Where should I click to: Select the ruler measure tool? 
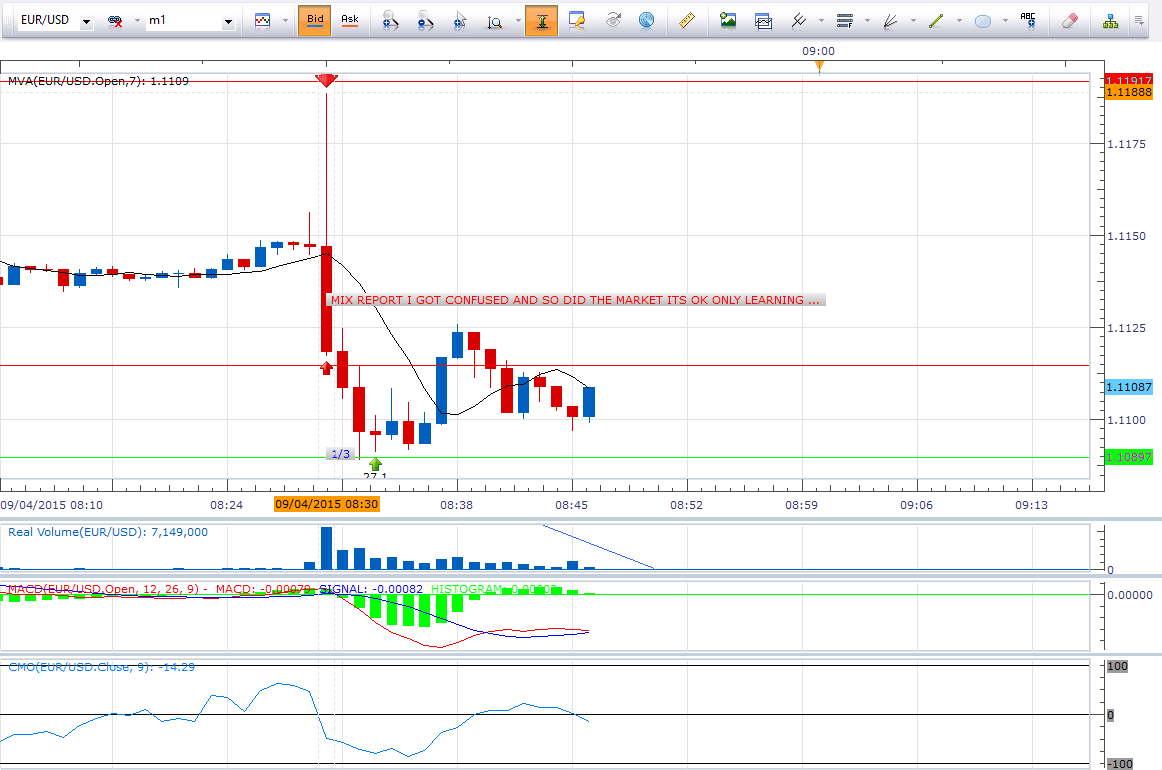686,20
